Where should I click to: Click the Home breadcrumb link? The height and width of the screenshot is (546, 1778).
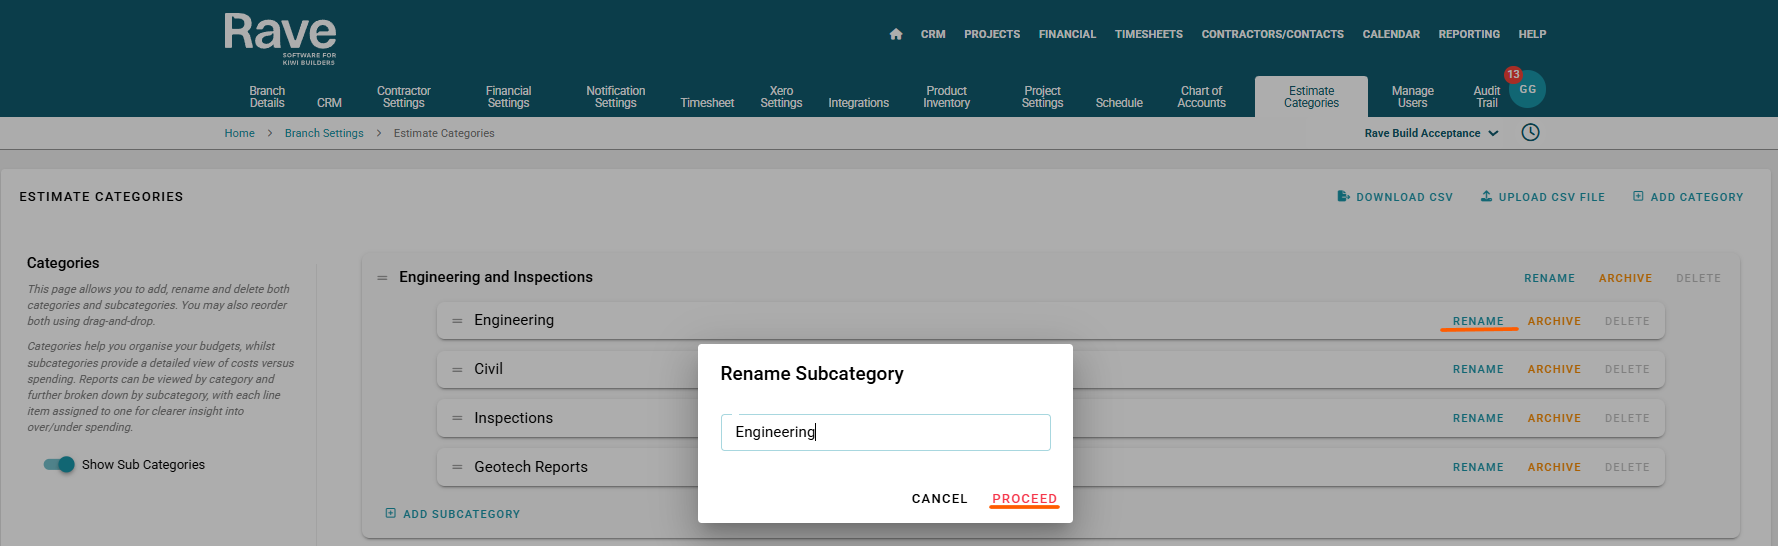[239, 133]
